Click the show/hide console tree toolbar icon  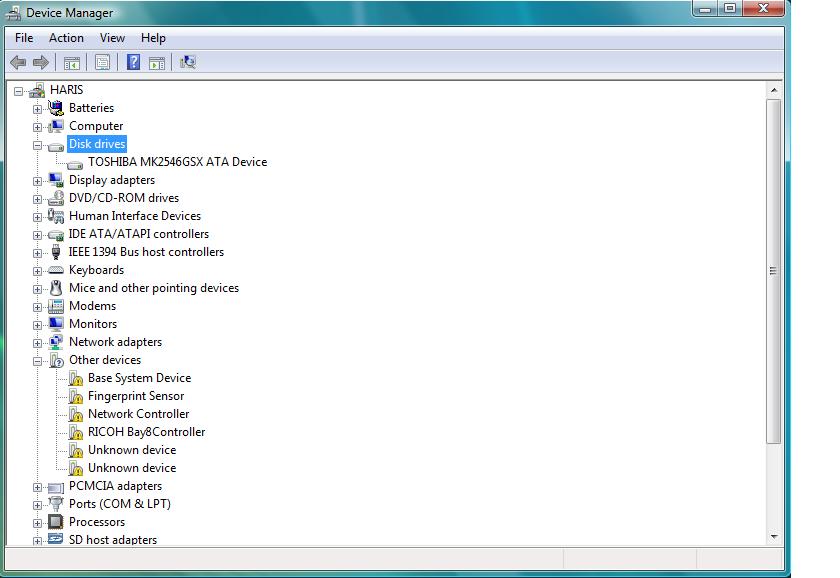71,63
